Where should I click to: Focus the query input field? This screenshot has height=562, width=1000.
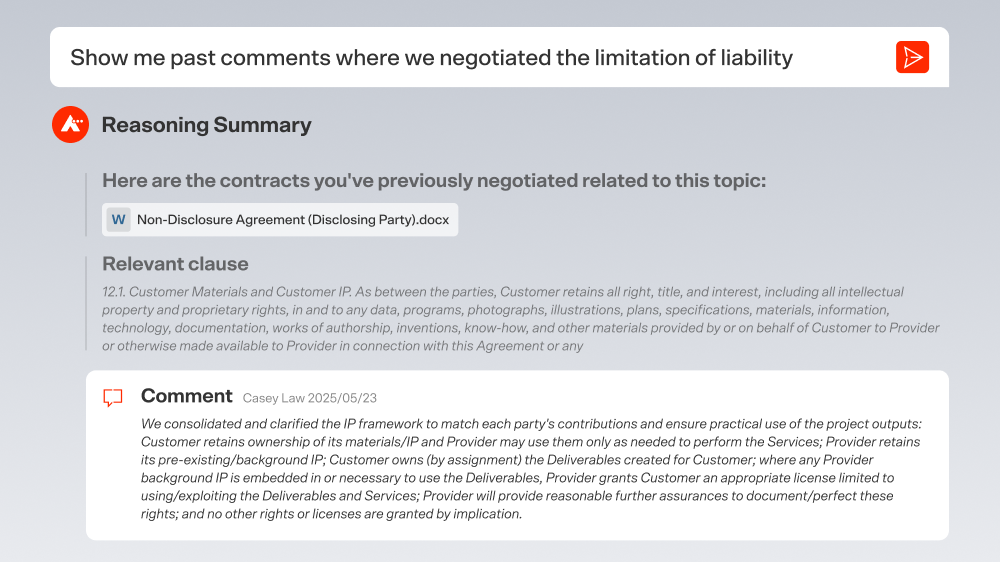pos(499,57)
